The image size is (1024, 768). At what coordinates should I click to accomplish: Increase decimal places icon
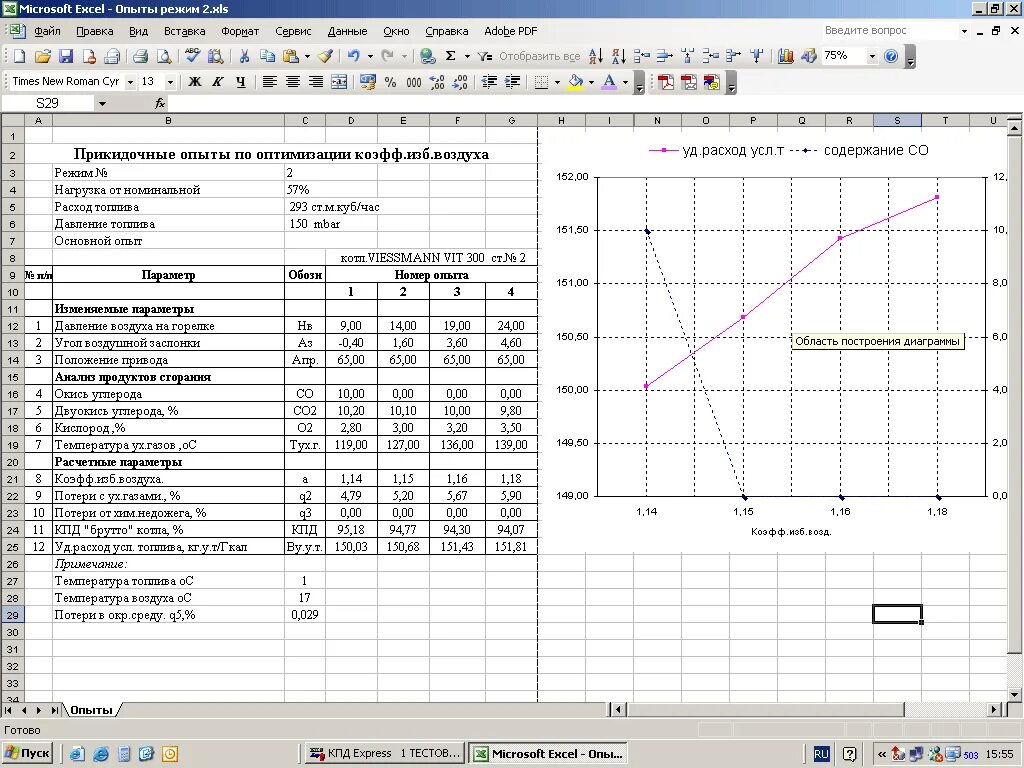(x=437, y=82)
